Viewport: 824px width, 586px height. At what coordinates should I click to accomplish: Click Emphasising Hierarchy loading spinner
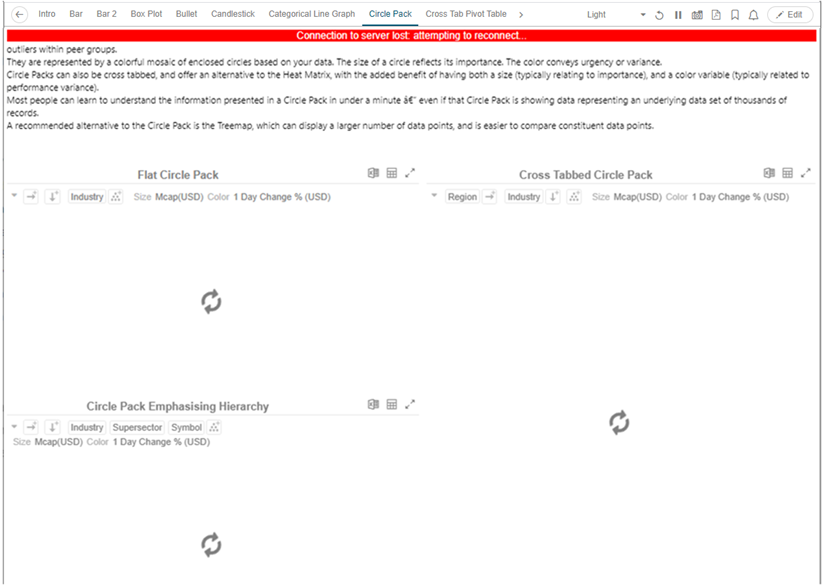point(211,545)
